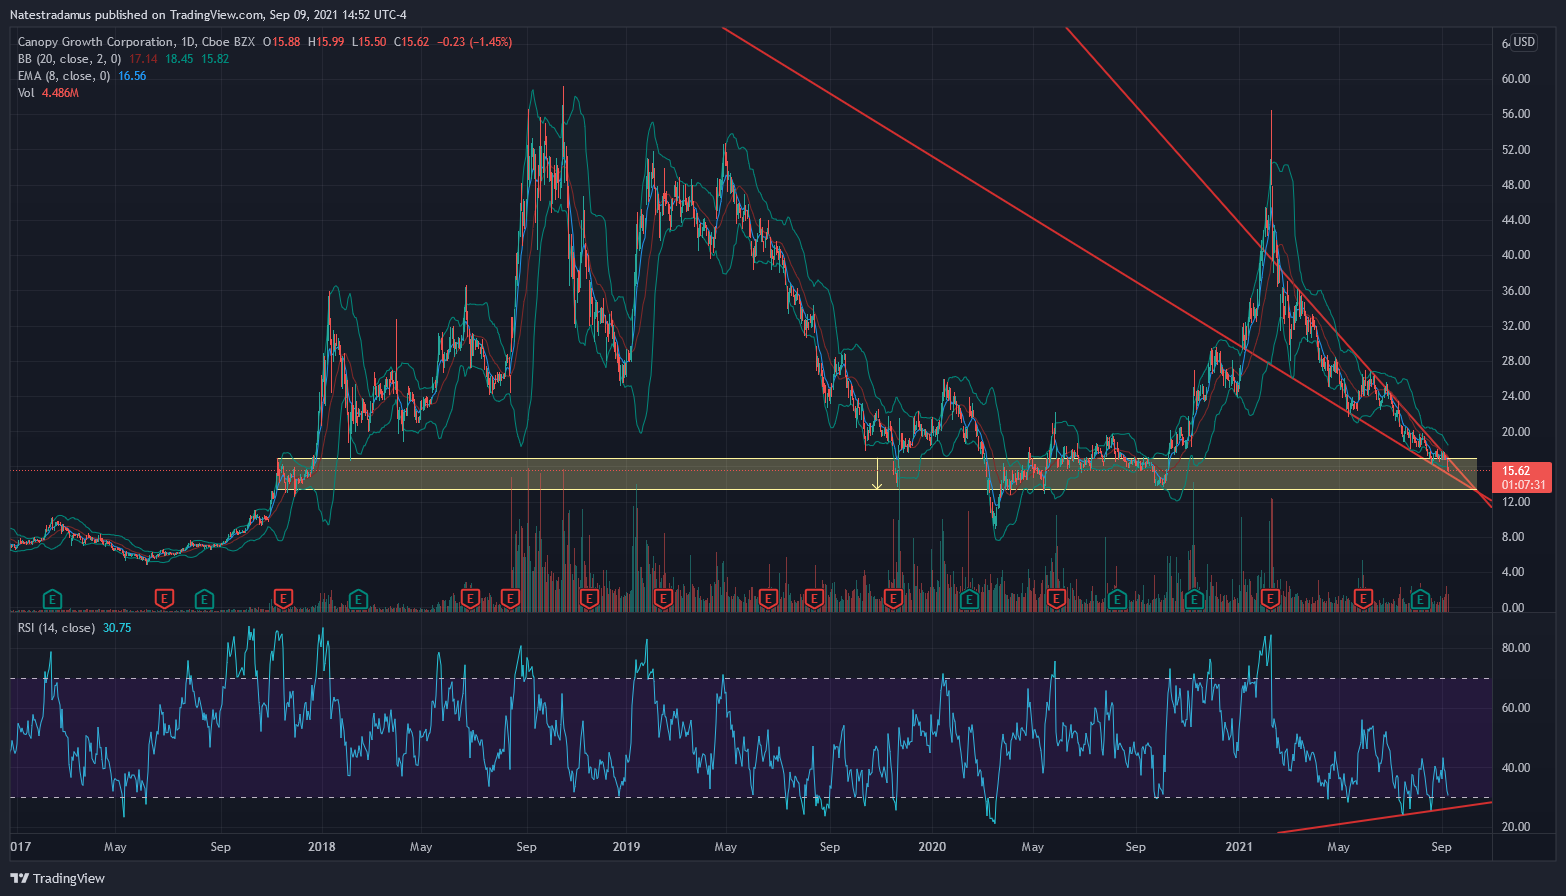This screenshot has width=1566, height=896.
Task: Click the BB basis value 17.14
Action: 143,59
